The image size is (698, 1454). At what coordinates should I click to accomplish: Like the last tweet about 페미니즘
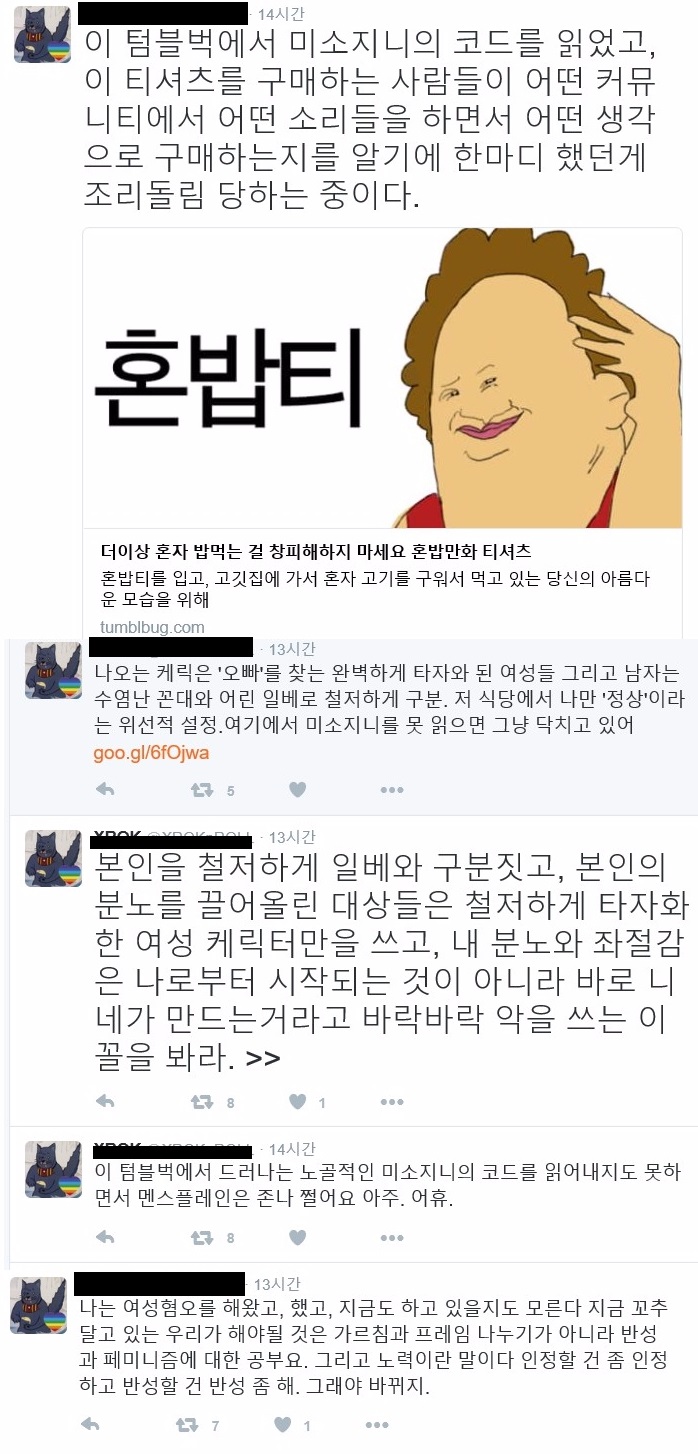(x=282, y=1424)
